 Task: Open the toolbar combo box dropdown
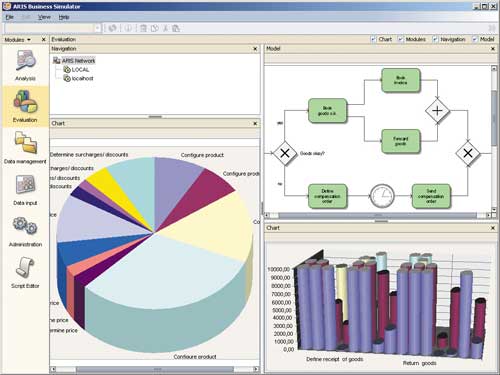click(x=97, y=28)
